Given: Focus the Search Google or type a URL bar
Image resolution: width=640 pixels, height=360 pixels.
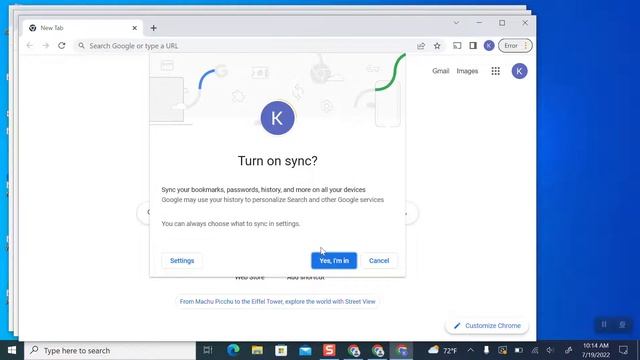Looking at the screenshot, I should 245,46.
